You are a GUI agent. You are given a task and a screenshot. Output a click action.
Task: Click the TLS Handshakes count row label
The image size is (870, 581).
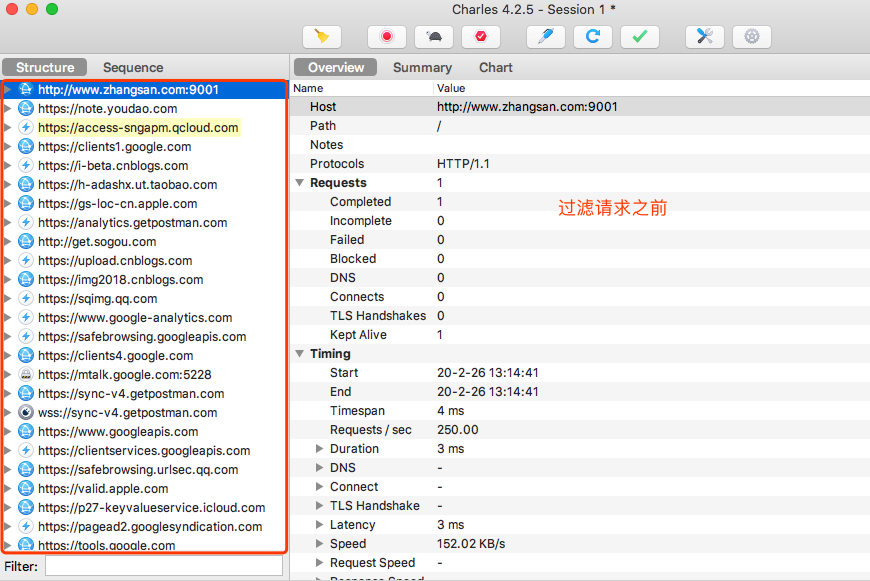pos(378,315)
